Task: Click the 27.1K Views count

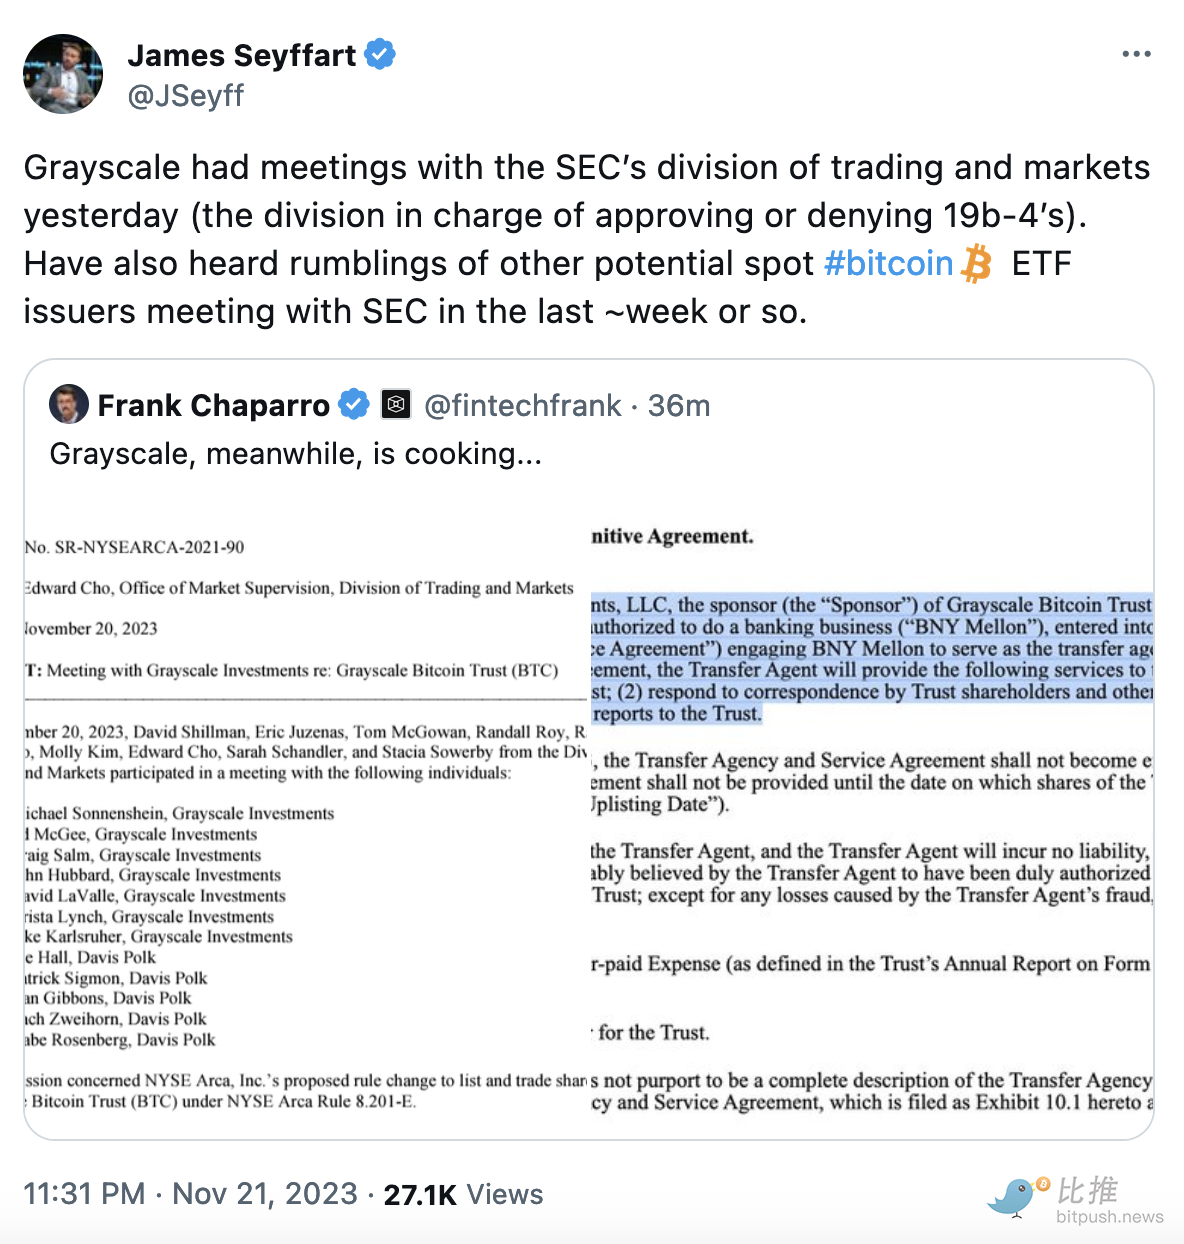Action: click(x=463, y=1195)
